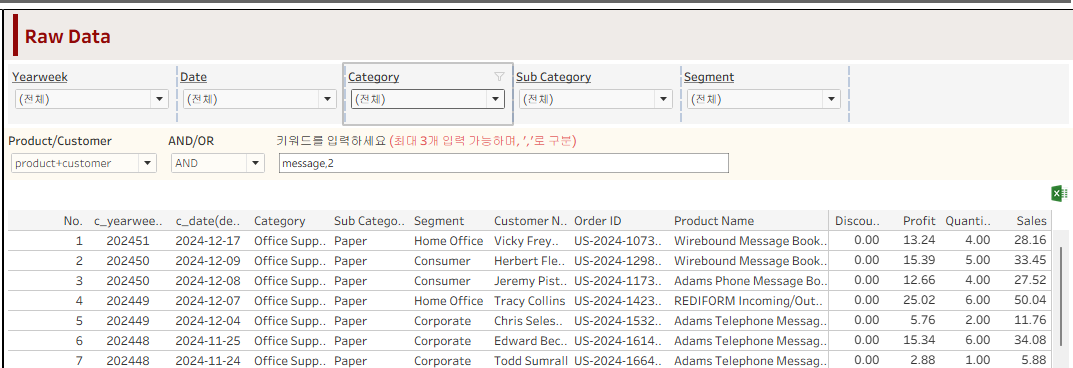The width and height of the screenshot is (1073, 368).
Task: Click the Raw Data dashboard title
Action: point(67,37)
